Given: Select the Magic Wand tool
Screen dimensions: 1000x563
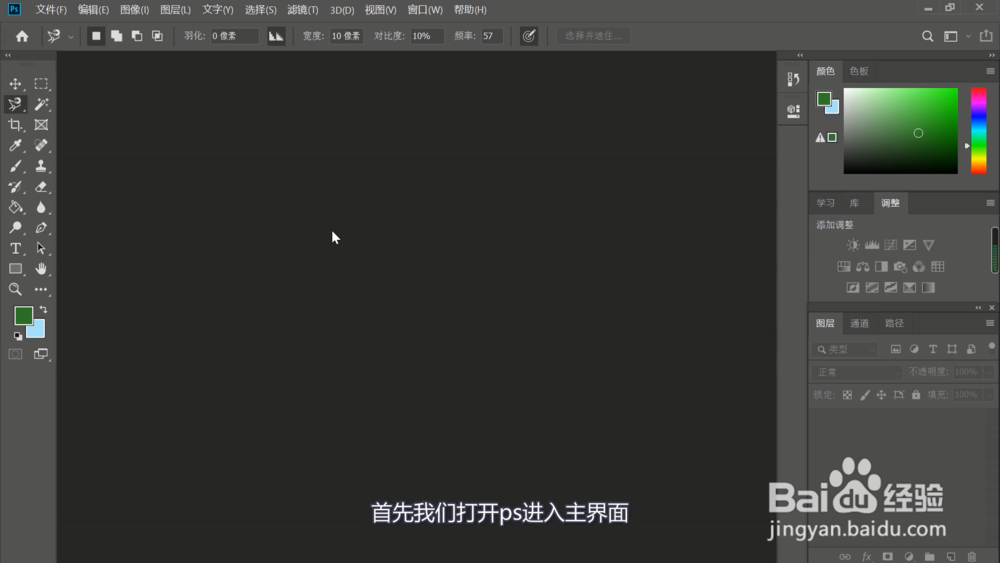Looking at the screenshot, I should 41,104.
